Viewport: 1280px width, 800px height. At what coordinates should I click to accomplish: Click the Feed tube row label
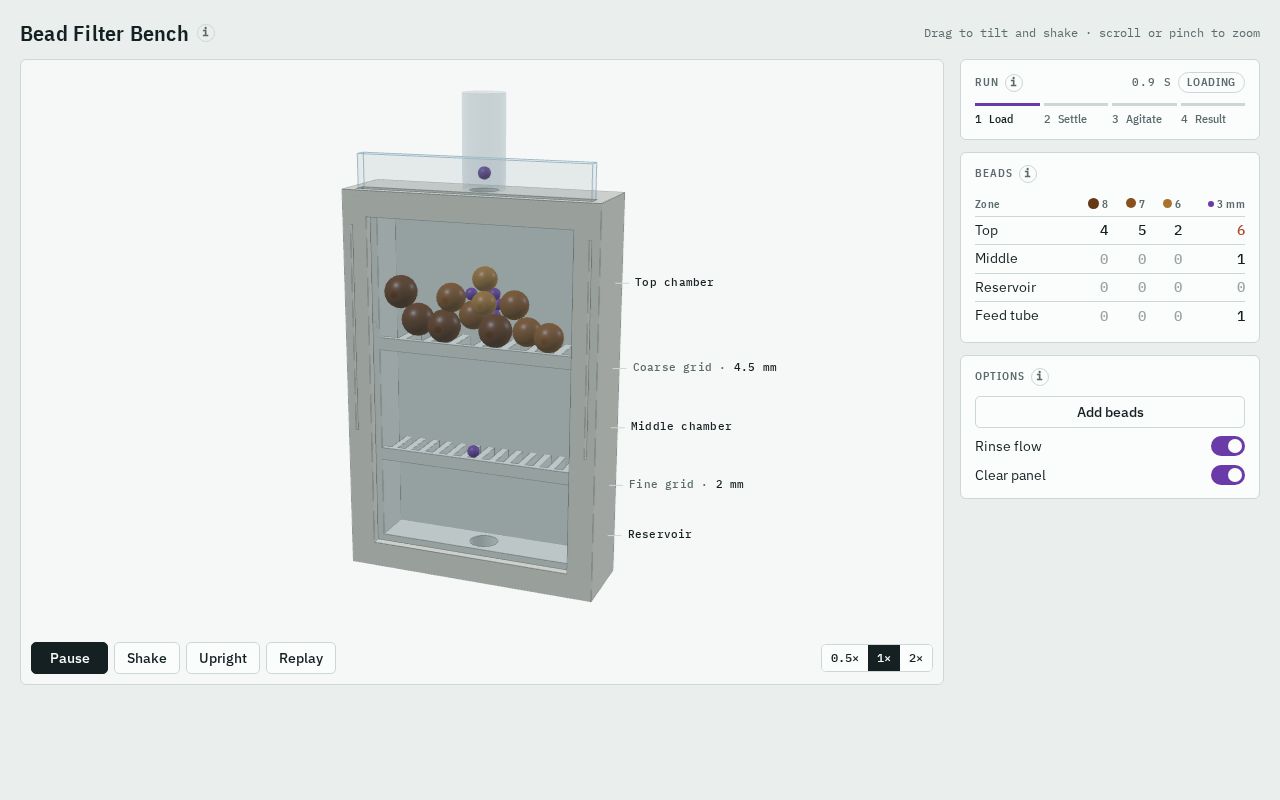(1007, 315)
